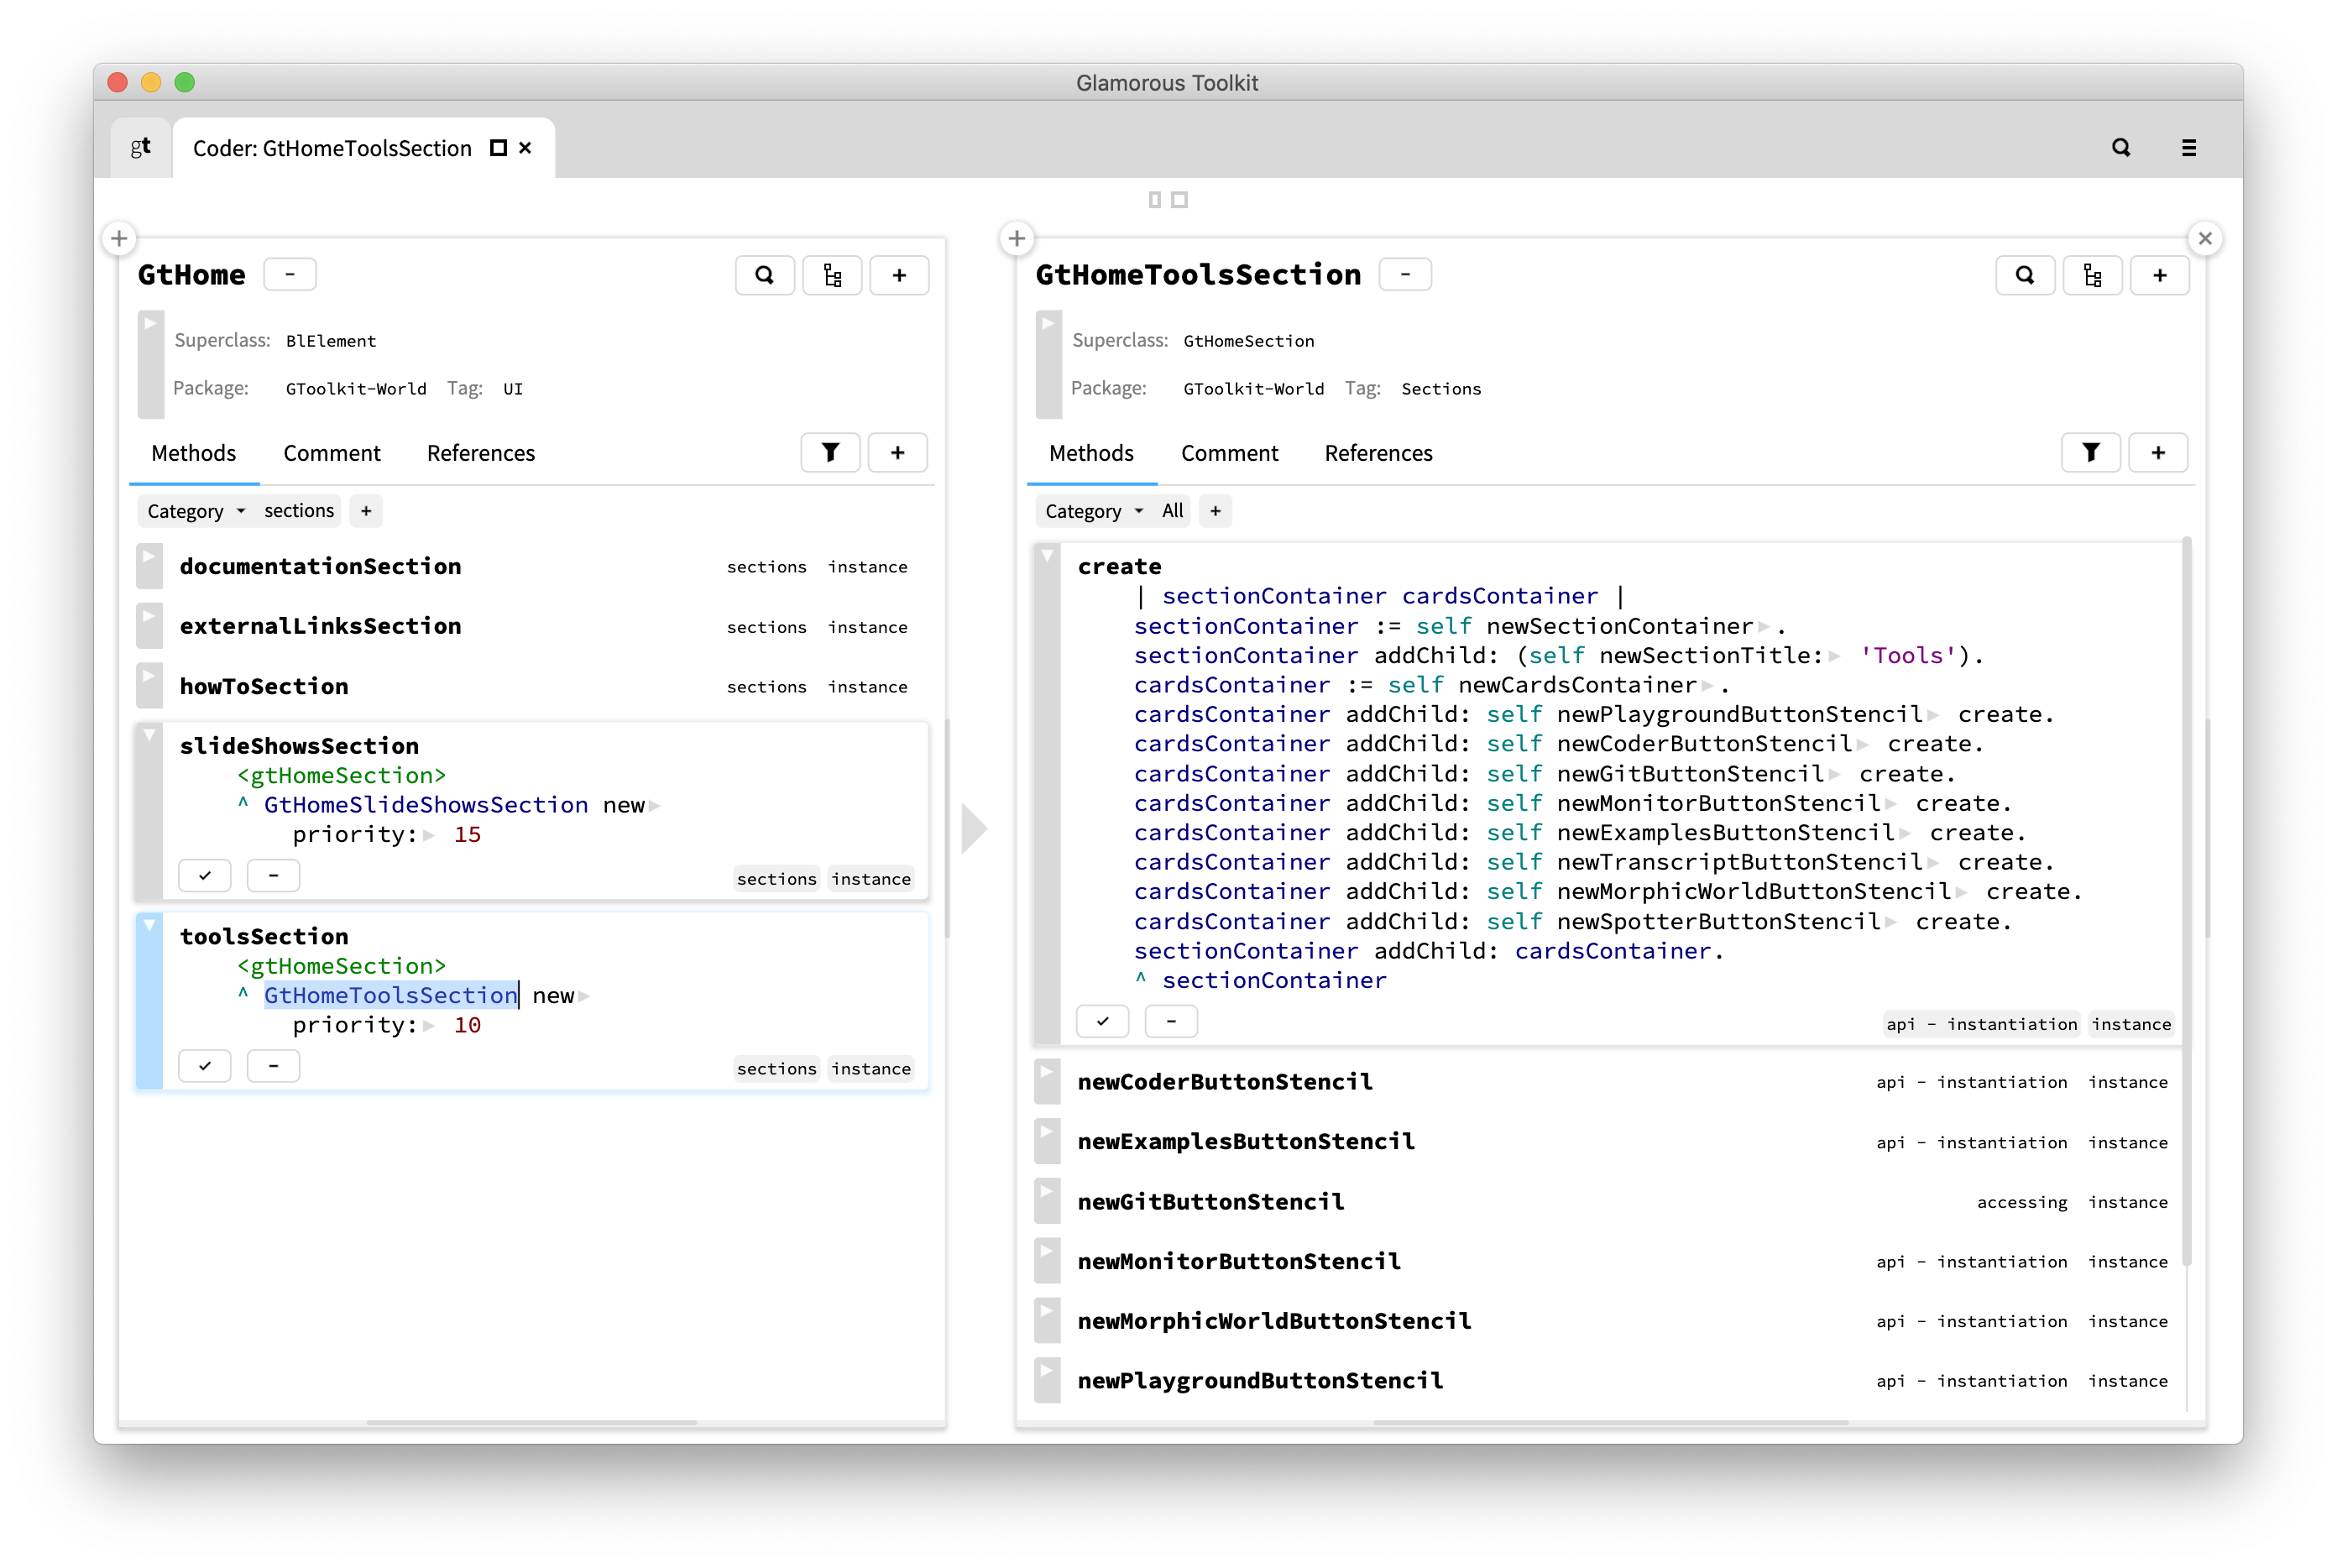Open the gt home tab

coord(141,148)
